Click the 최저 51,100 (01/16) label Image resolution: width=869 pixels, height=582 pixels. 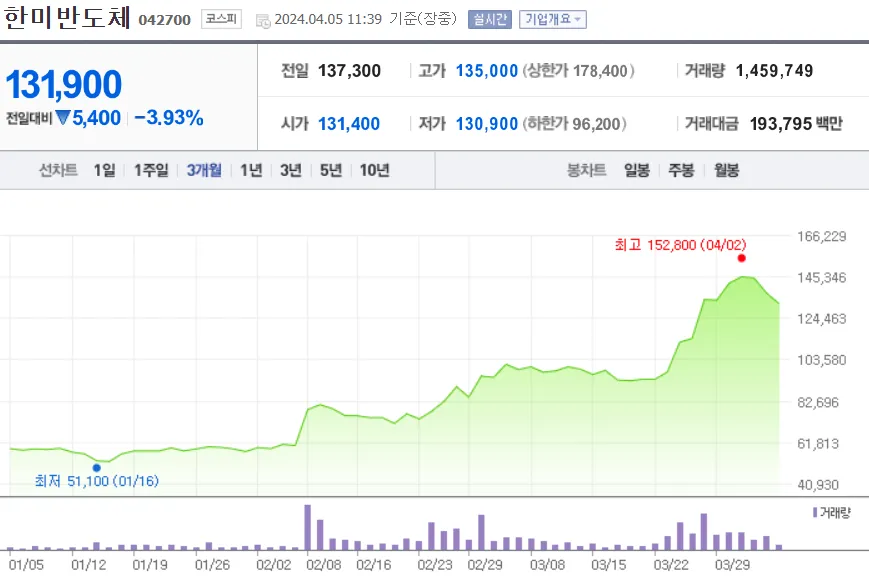pos(96,481)
